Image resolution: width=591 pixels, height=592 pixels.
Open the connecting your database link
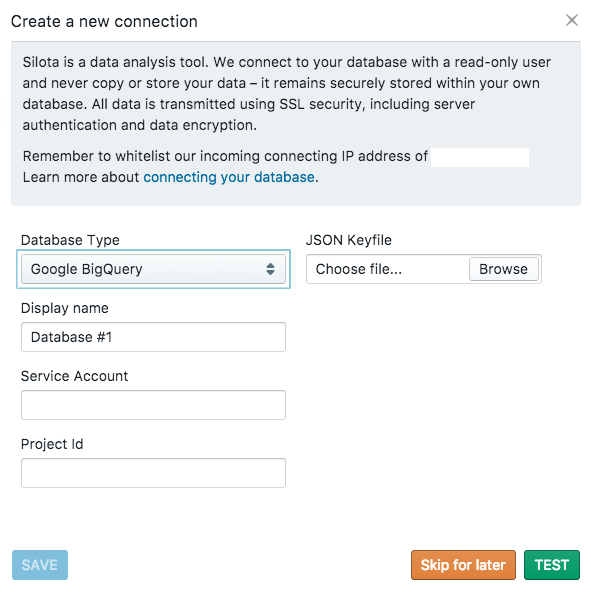click(229, 177)
